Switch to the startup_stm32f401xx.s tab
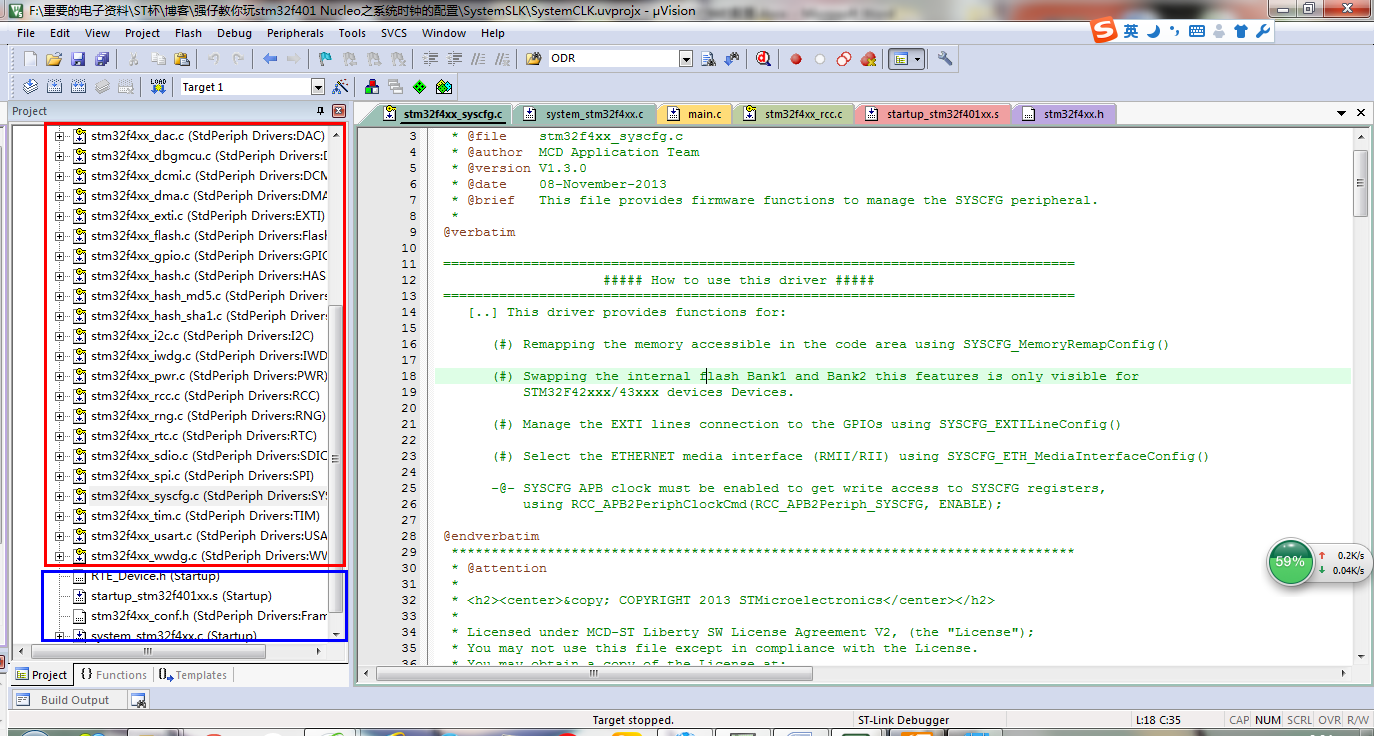 (932, 114)
